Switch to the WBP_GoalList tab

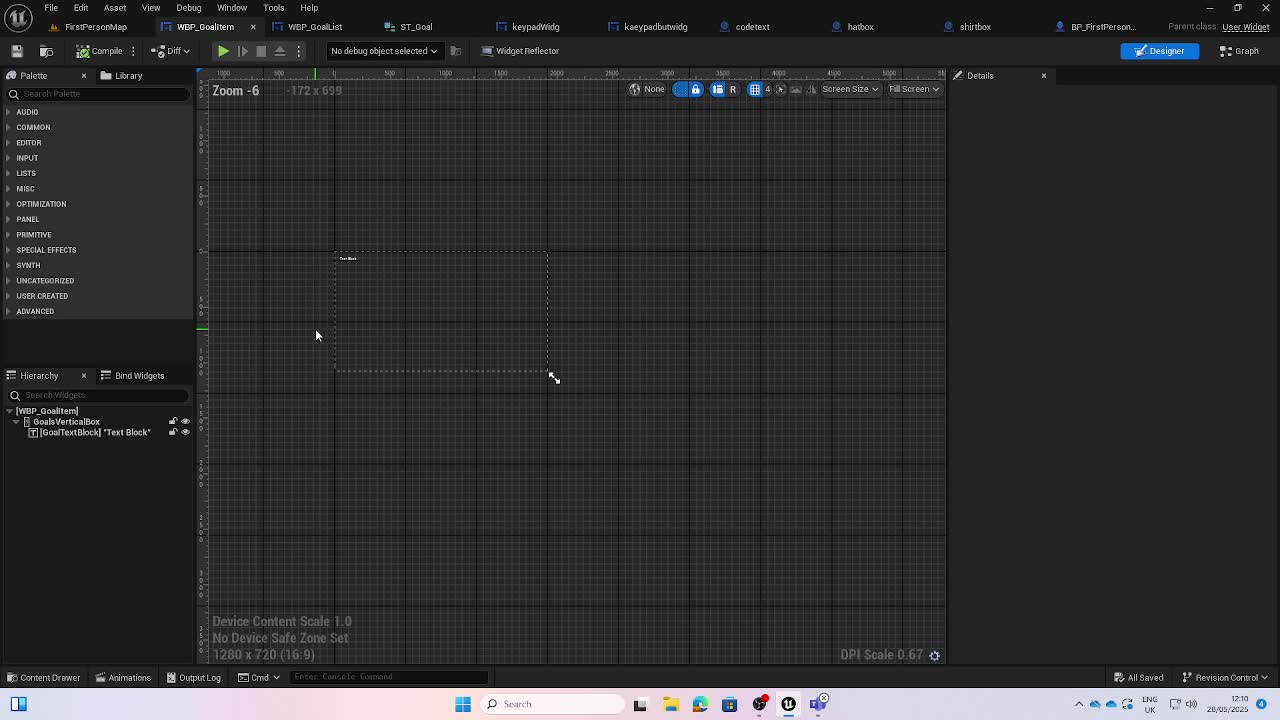click(314, 27)
